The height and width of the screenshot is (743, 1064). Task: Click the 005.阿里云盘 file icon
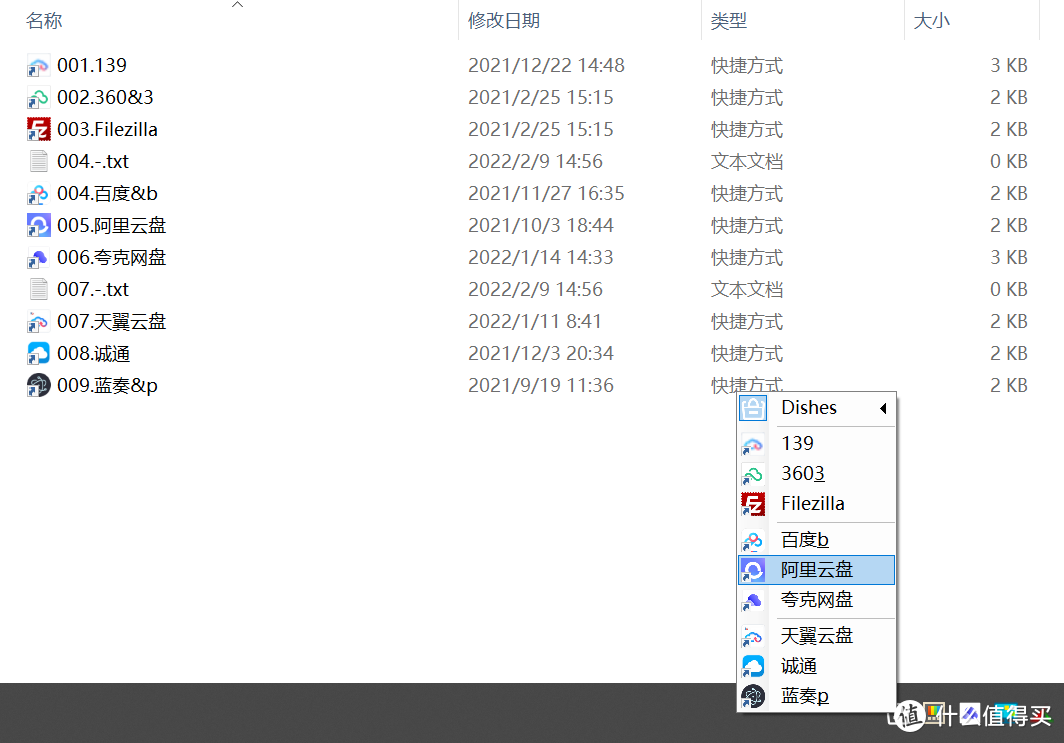tap(38, 226)
